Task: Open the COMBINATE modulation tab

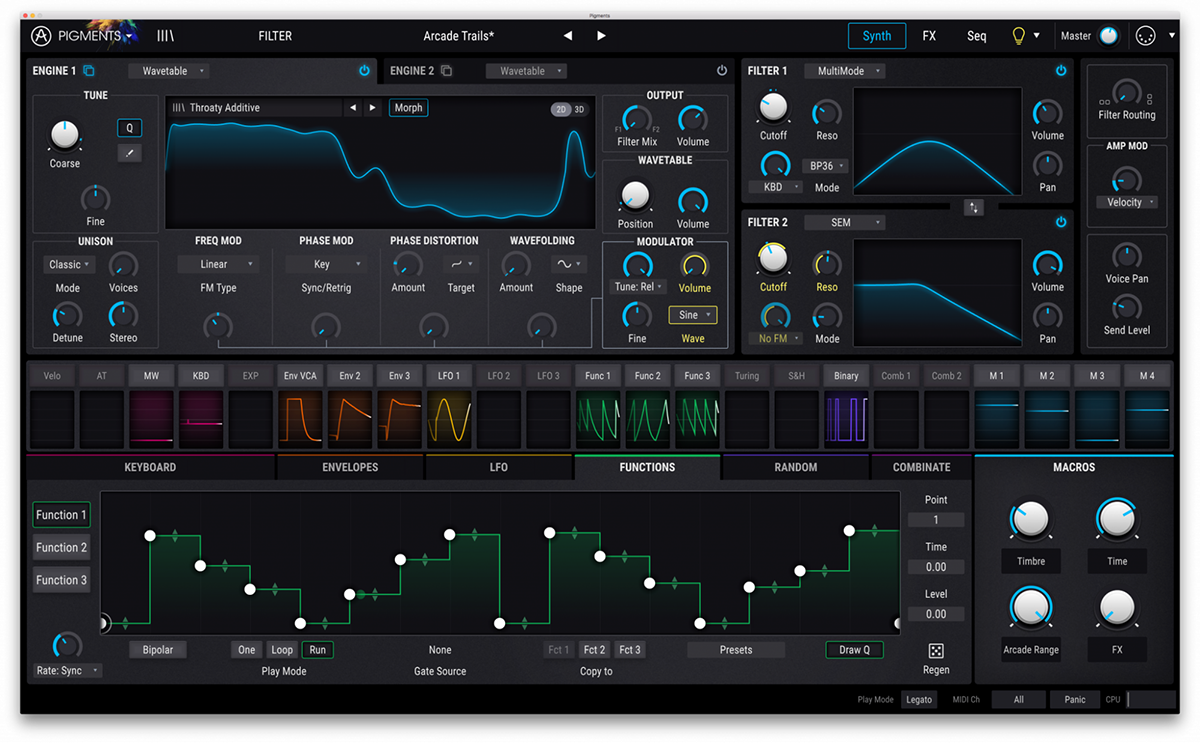Action: coord(921,467)
